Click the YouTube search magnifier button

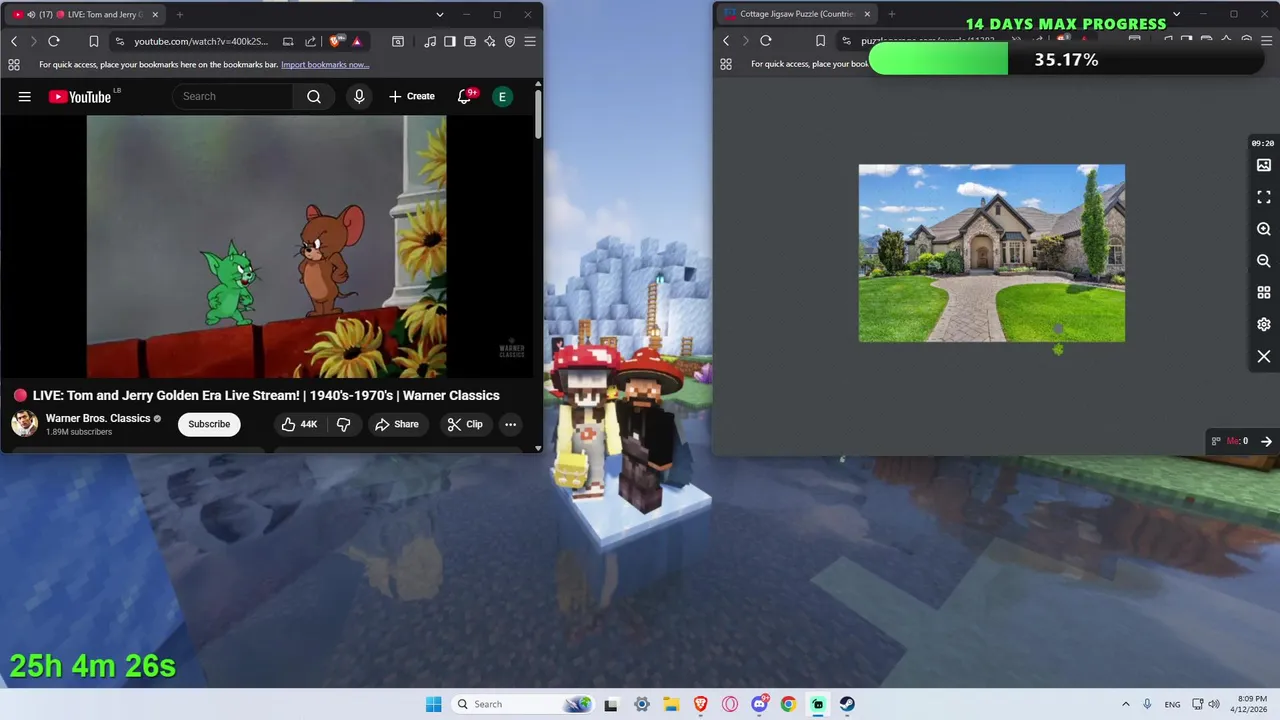(x=314, y=96)
